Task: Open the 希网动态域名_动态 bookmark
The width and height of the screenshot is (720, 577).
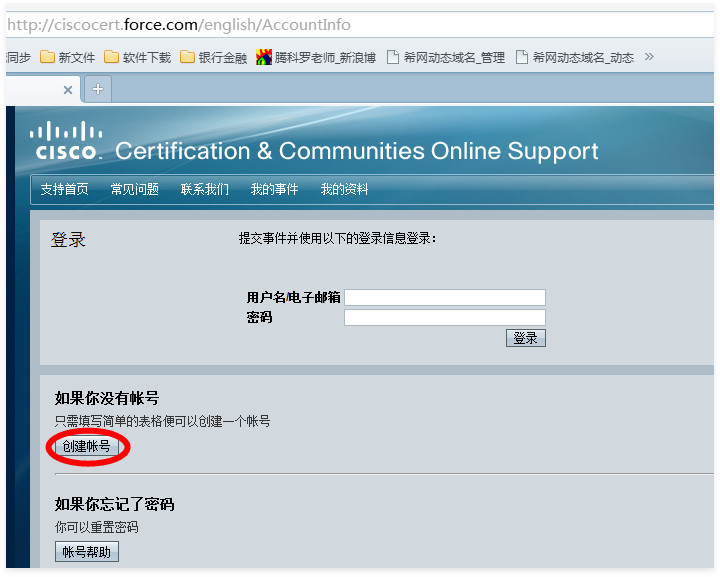Action: click(x=575, y=57)
